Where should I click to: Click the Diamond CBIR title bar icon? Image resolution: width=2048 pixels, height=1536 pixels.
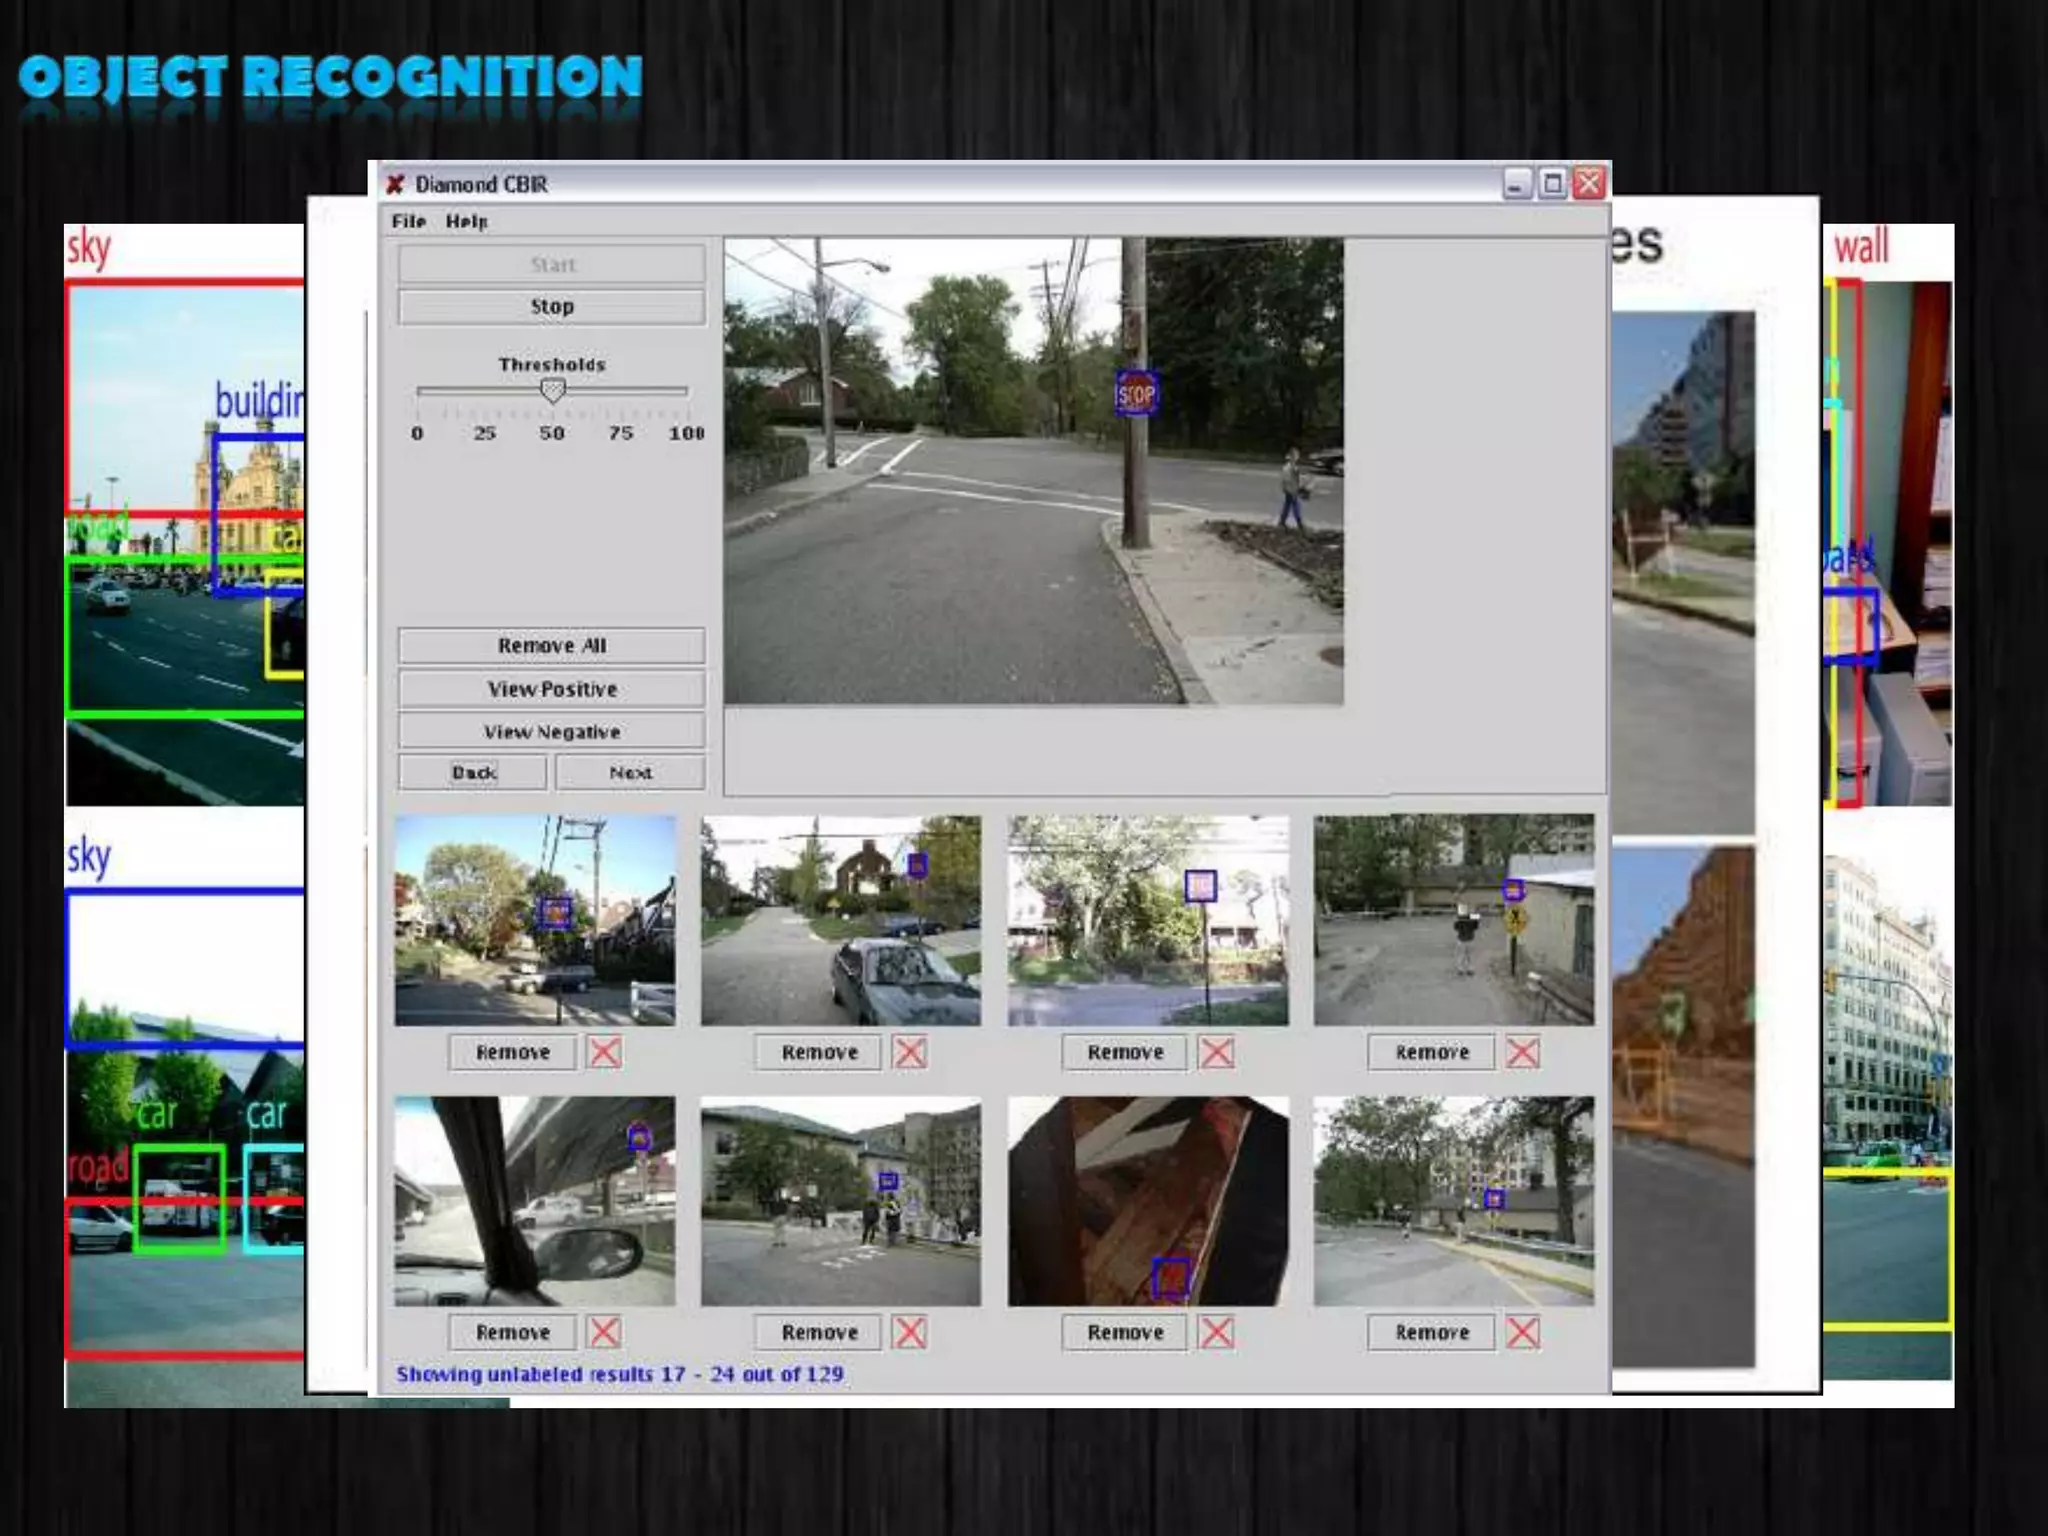pos(396,184)
